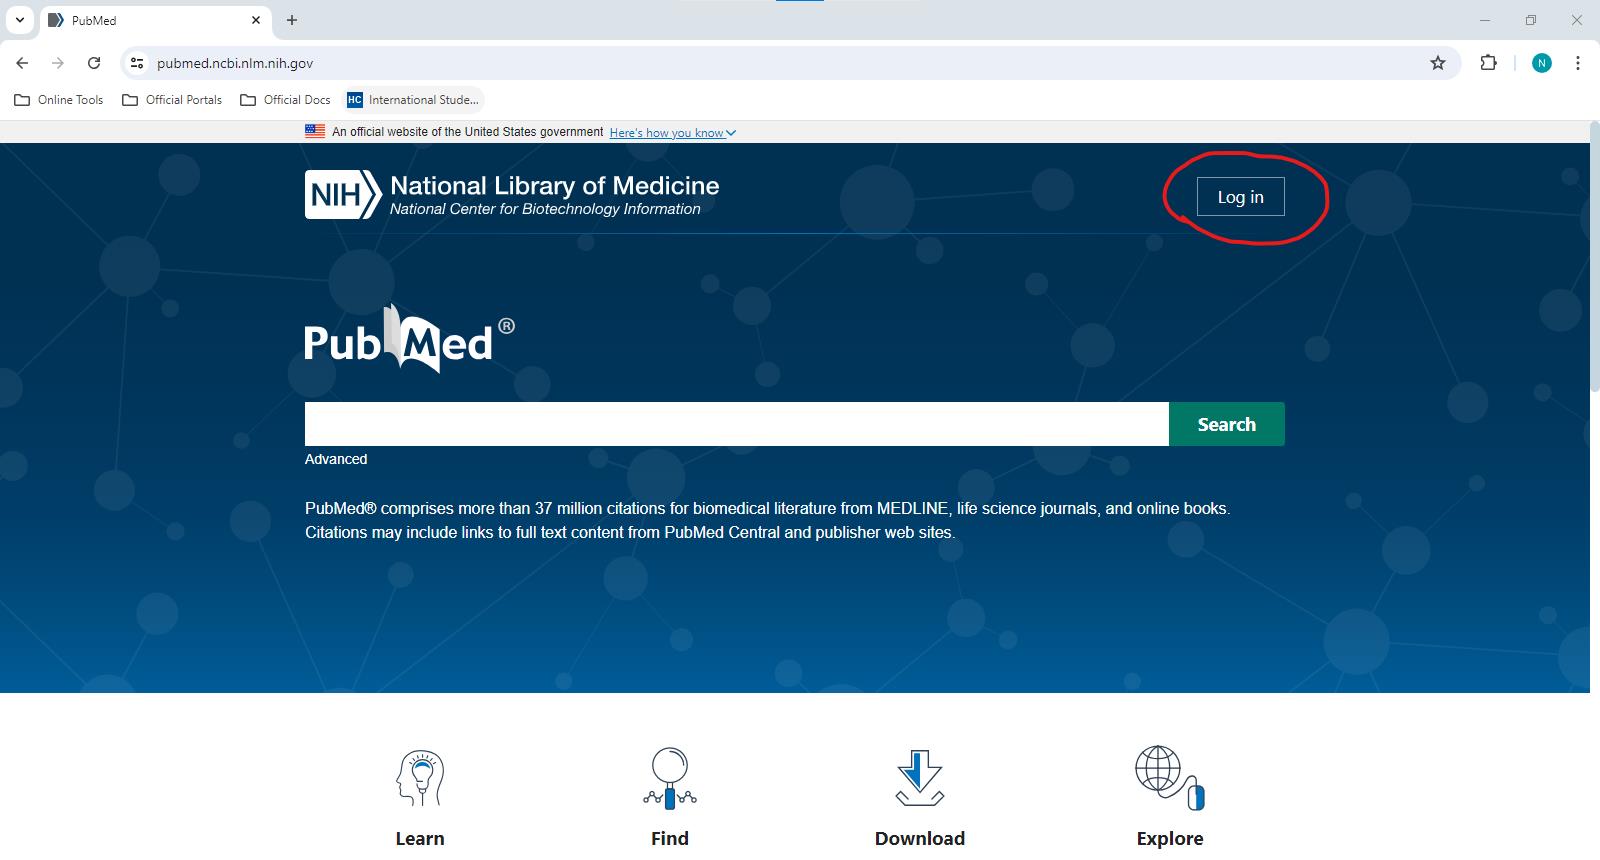
Task: Bookmark this page with the star icon
Action: pyautogui.click(x=1438, y=63)
